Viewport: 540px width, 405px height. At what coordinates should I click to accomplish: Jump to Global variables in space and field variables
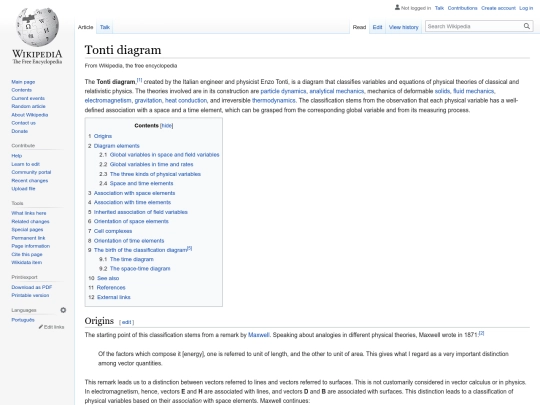pyautogui.click(x=164, y=155)
